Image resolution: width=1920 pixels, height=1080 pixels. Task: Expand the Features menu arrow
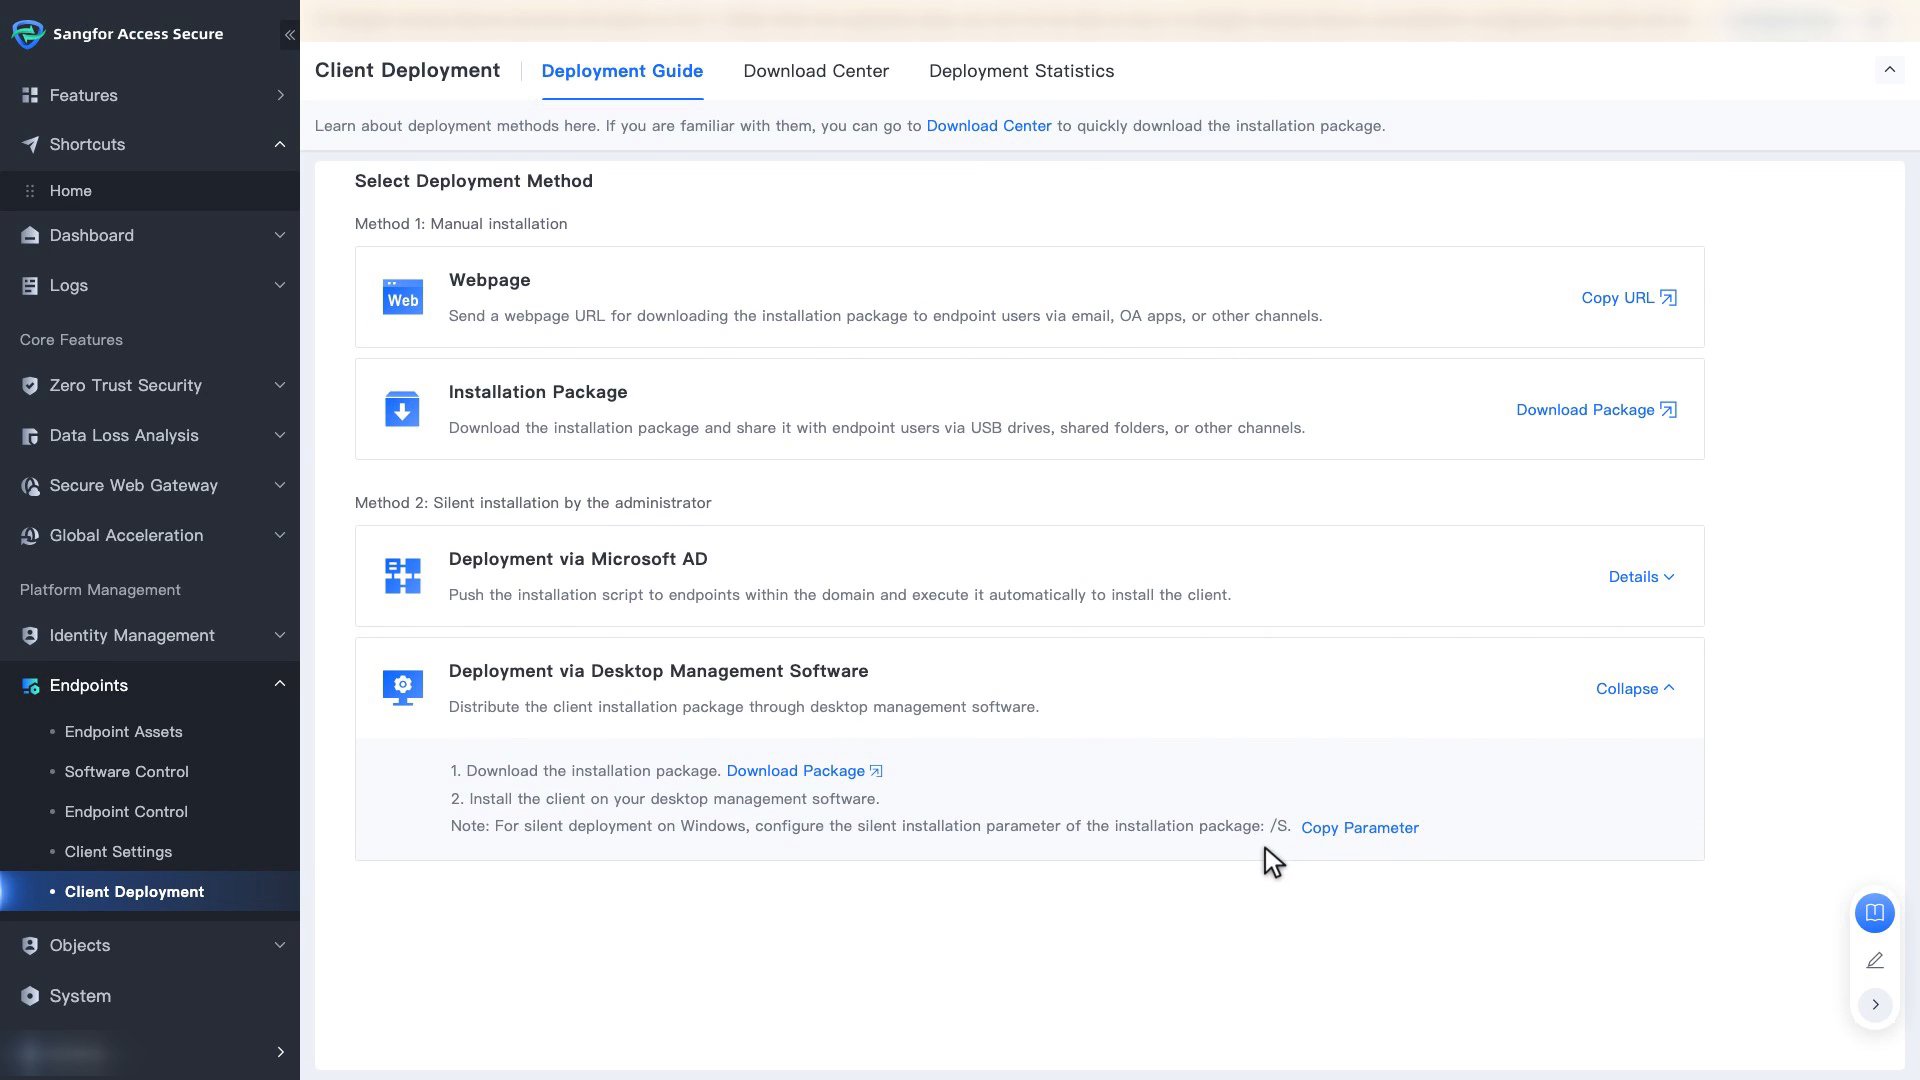click(280, 95)
